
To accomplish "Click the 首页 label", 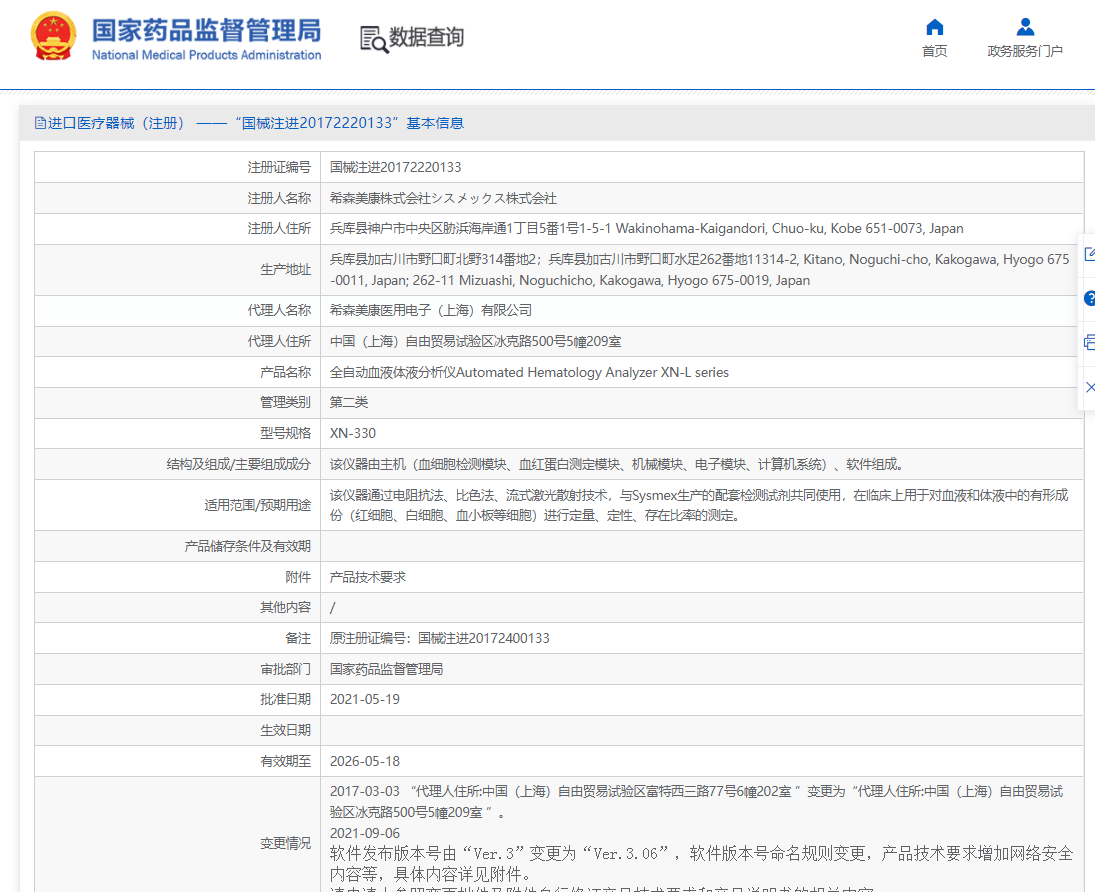I will (934, 51).
